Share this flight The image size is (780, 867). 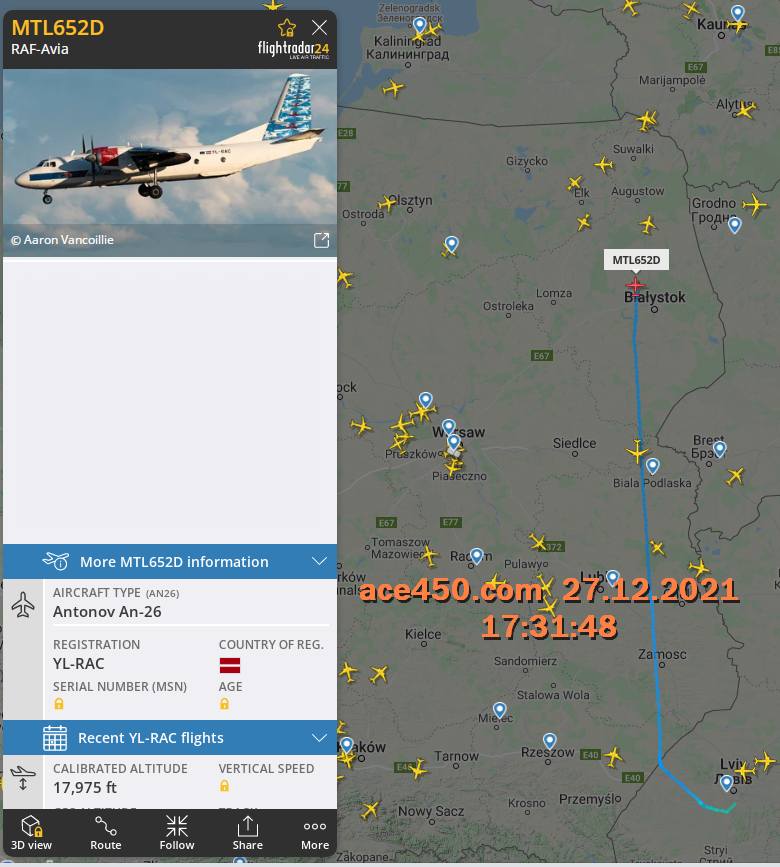click(247, 833)
